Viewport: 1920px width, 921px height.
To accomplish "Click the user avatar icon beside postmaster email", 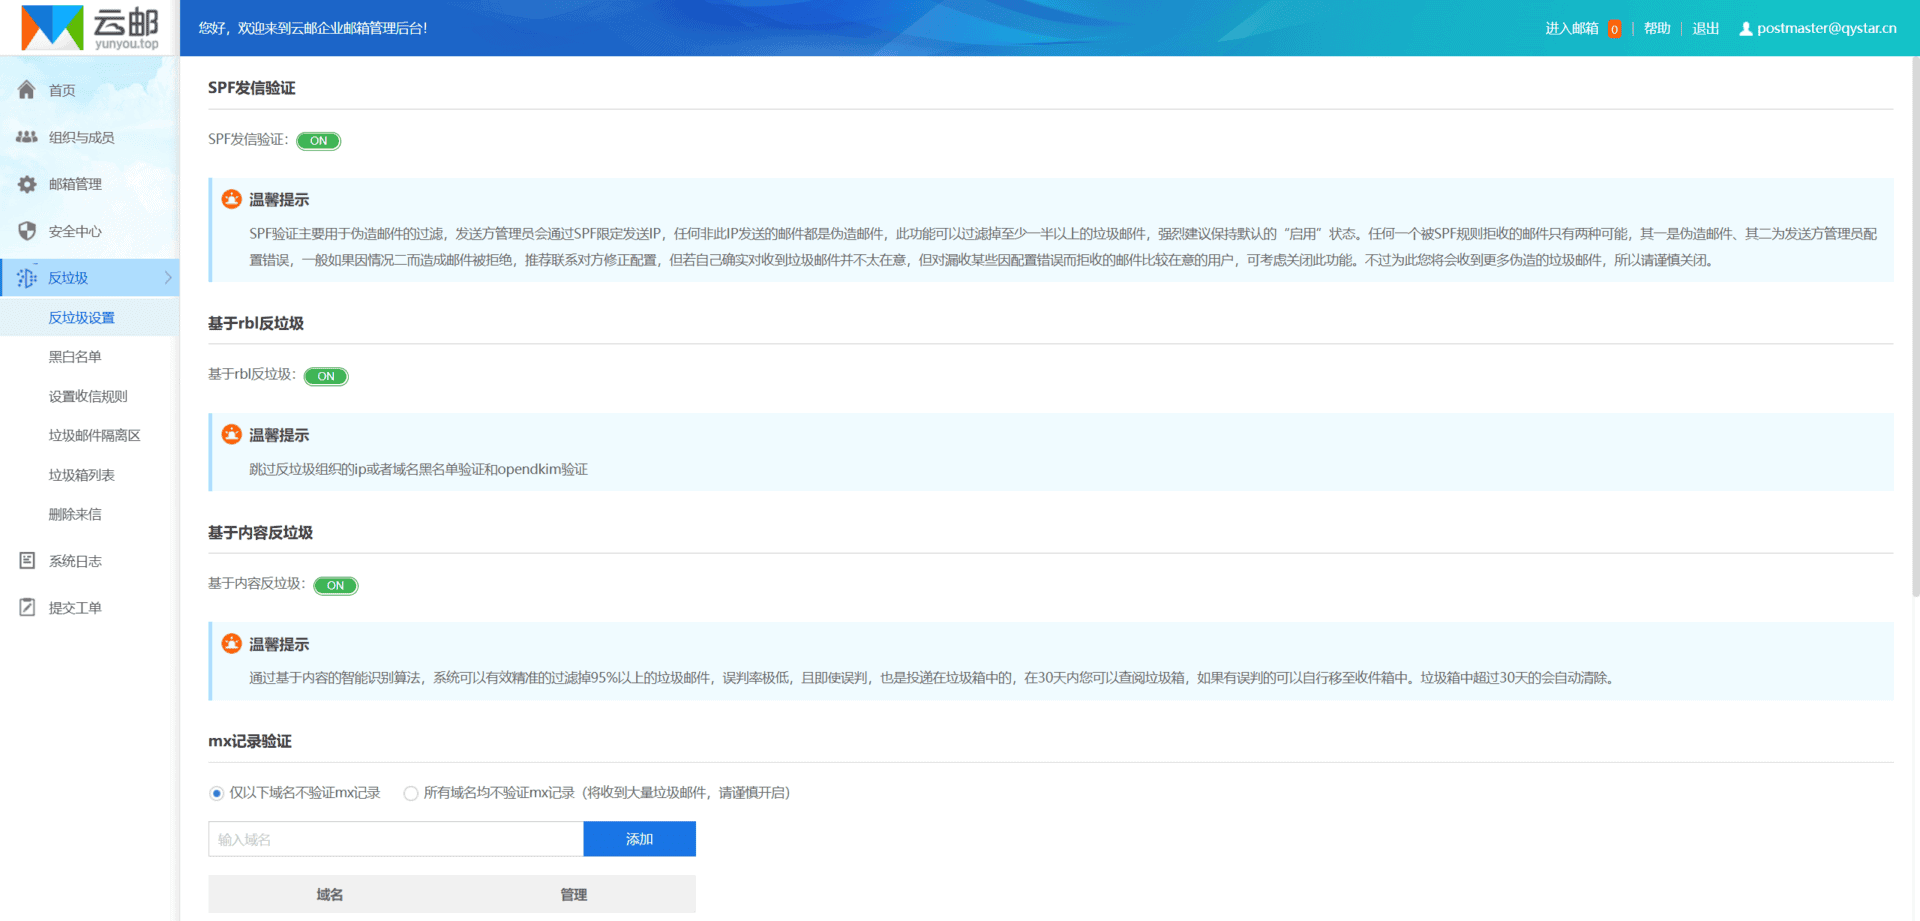I will point(1746,29).
